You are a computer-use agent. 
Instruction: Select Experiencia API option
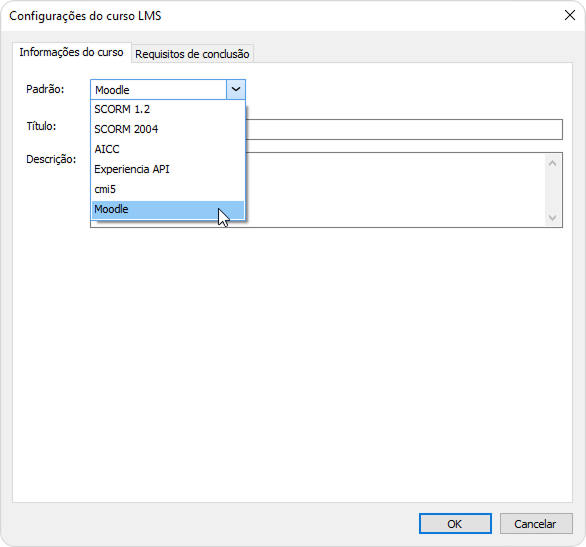pyautogui.click(x=168, y=169)
